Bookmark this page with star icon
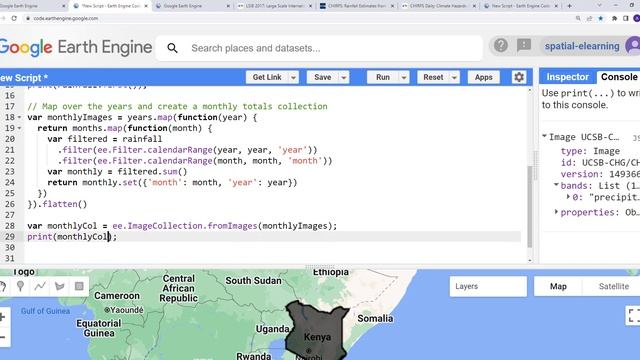Image resolution: width=640 pixels, height=360 pixels. click(x=601, y=18)
